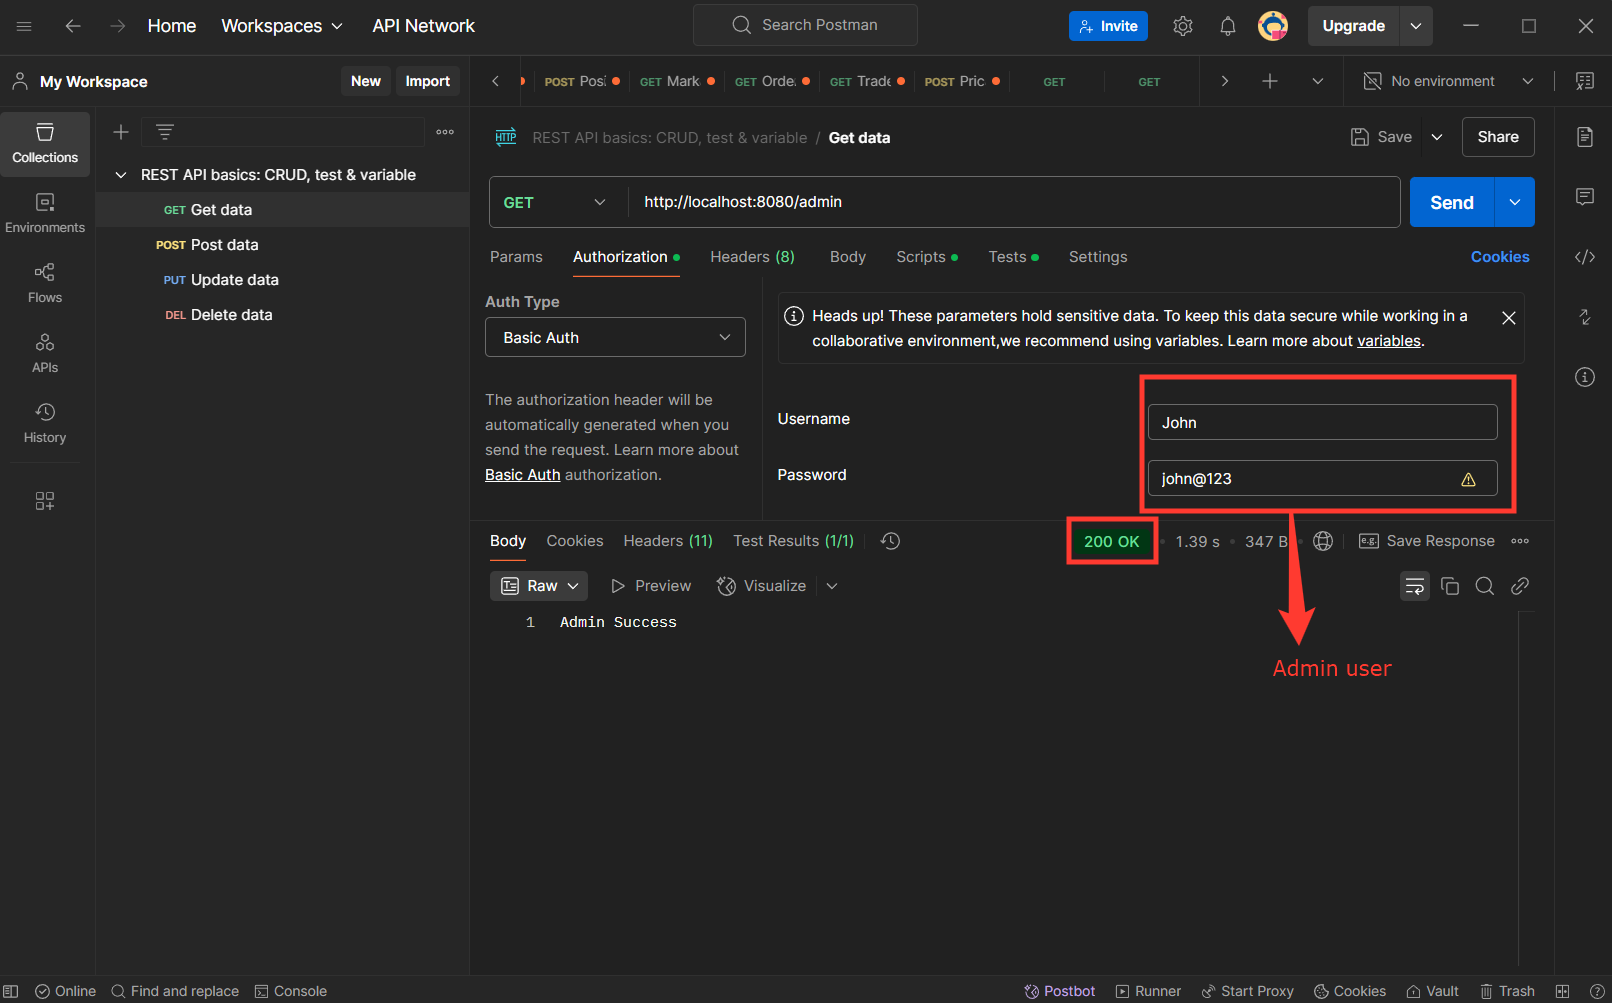The height and width of the screenshot is (1003, 1612).
Task: Open the Info panel icon
Action: coord(1585,377)
